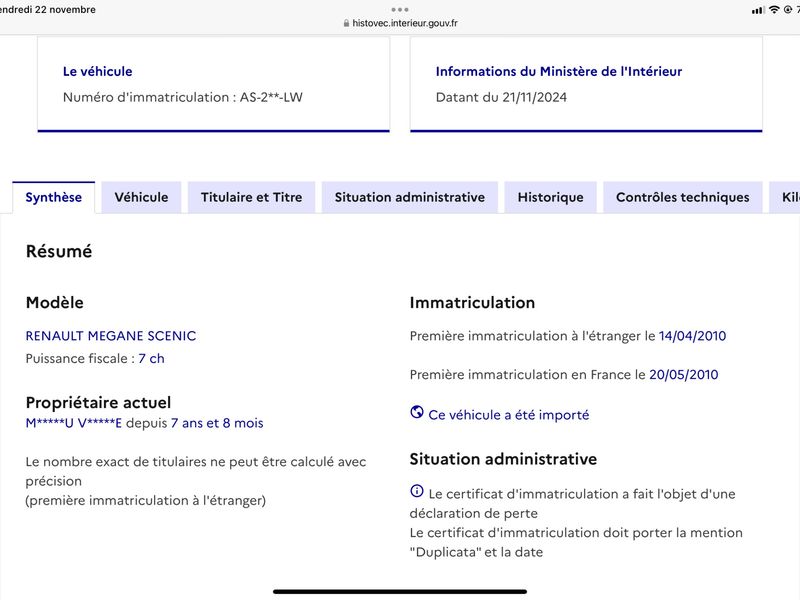The width and height of the screenshot is (800, 600).
Task: Select the date 14/04/2010
Action: 692,336
